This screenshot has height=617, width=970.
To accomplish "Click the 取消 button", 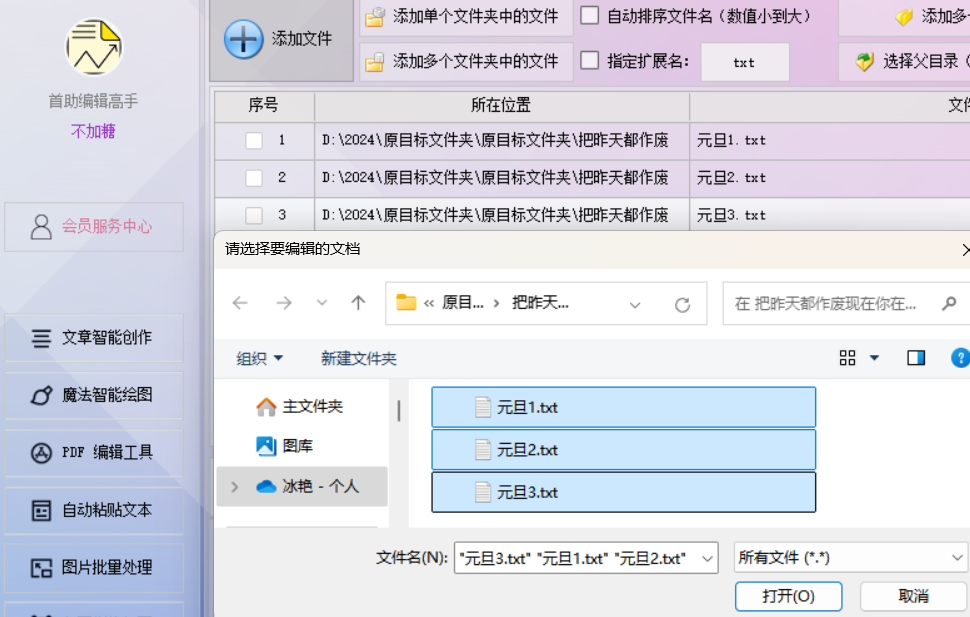I will [x=914, y=597].
